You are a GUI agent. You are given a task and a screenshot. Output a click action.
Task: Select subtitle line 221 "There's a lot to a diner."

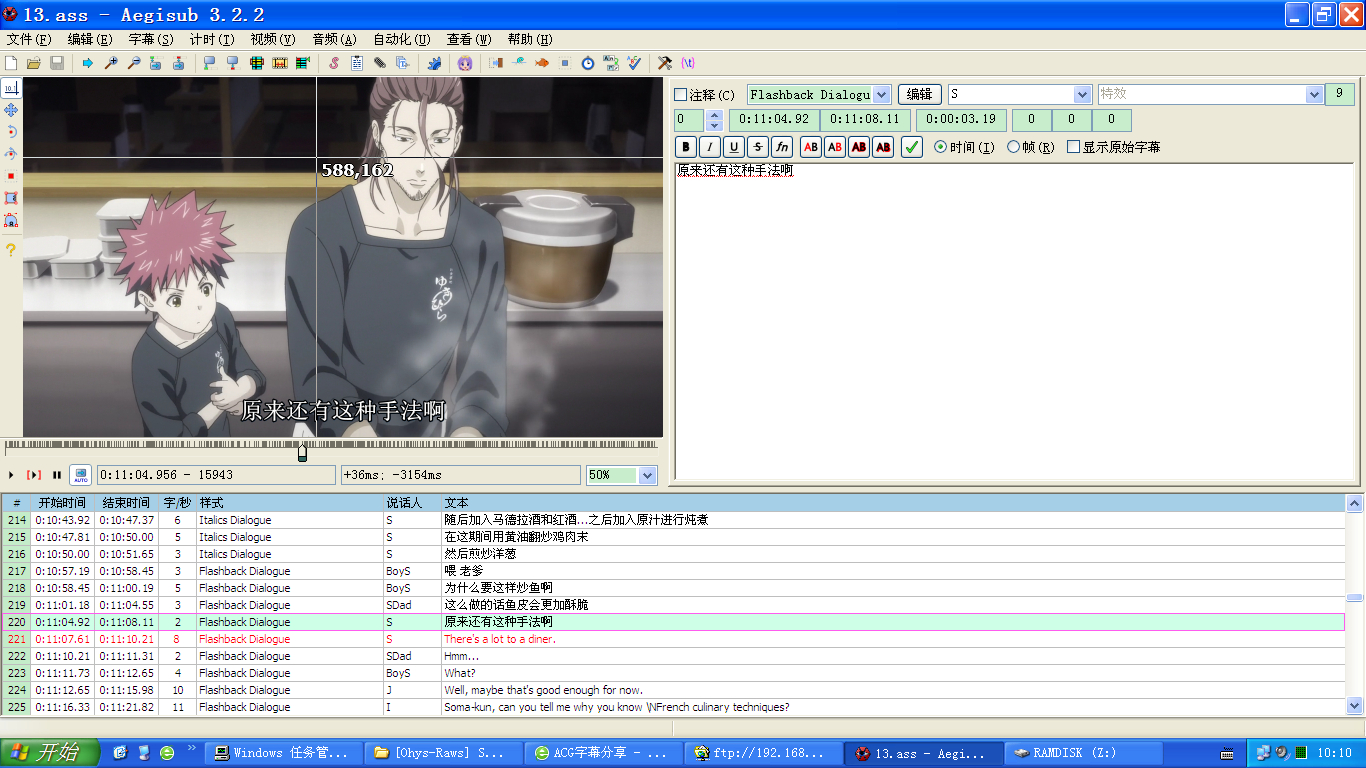click(673, 639)
